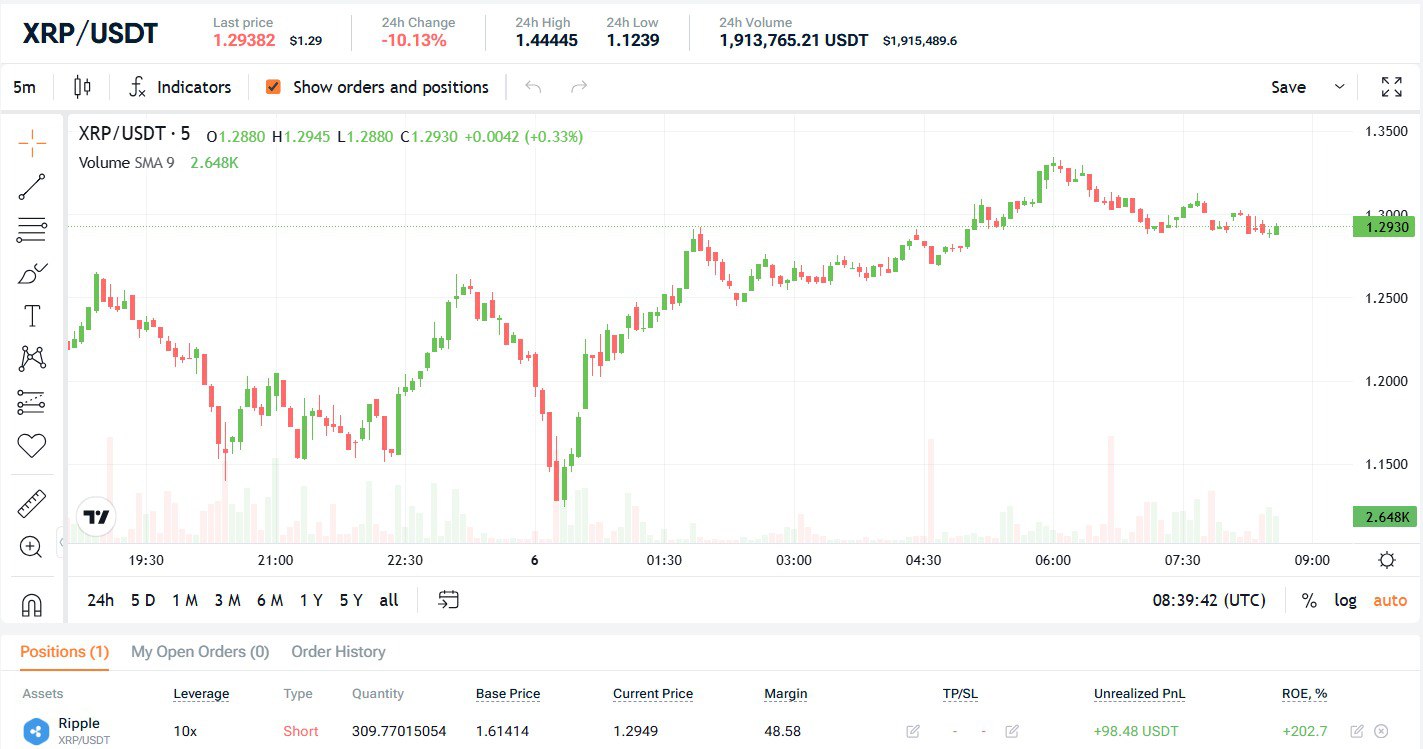Set chart range to 5D
This screenshot has height=749, width=1423.
coord(143,600)
